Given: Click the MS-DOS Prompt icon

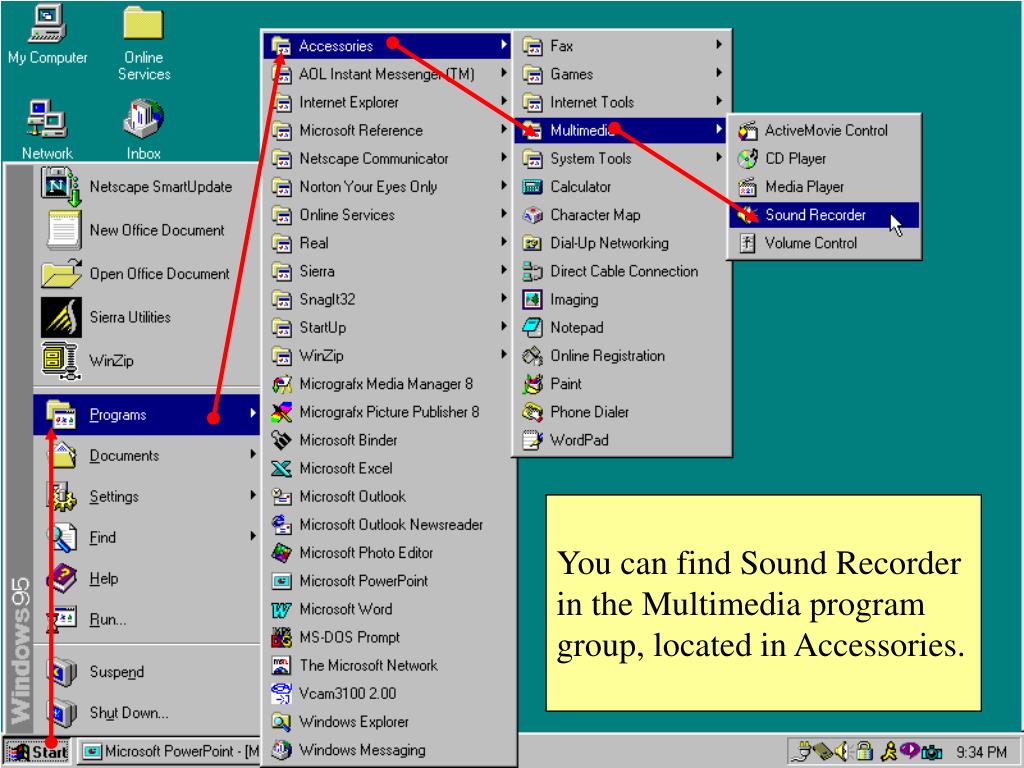Looking at the screenshot, I should click(x=281, y=637).
